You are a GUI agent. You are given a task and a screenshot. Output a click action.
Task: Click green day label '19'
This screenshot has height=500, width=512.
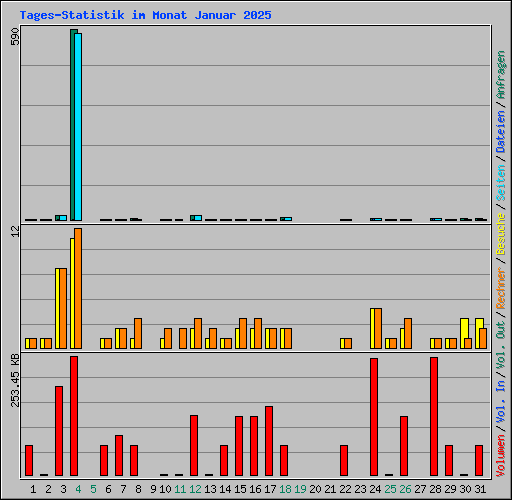click(300, 489)
